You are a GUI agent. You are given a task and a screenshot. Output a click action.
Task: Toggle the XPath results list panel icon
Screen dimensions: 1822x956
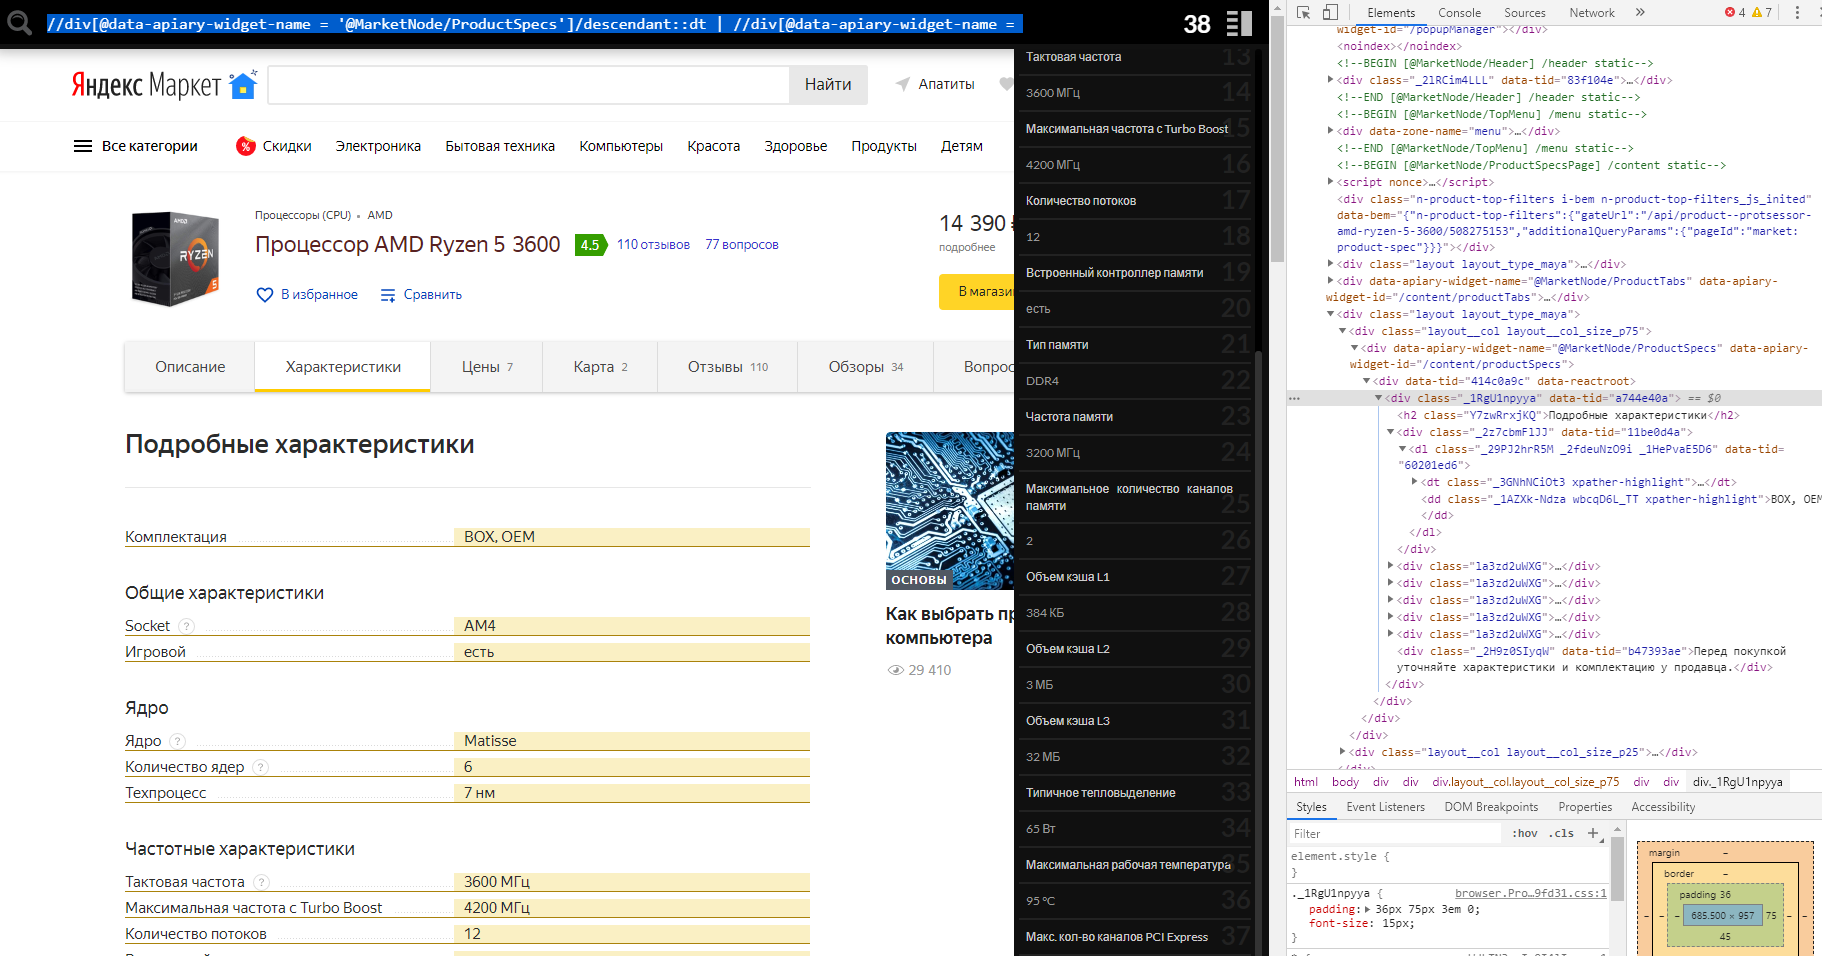click(x=1239, y=23)
